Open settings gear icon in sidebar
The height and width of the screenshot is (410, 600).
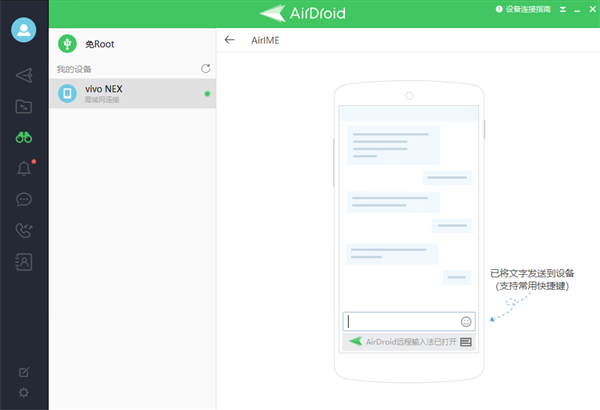tap(24, 392)
